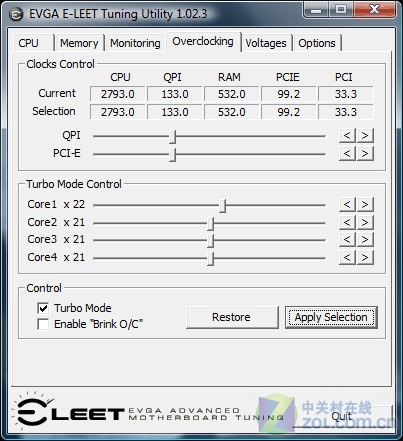This screenshot has width=403, height=441.
Task: Lower Core1 multiplier with left arrow
Action: coord(347,204)
